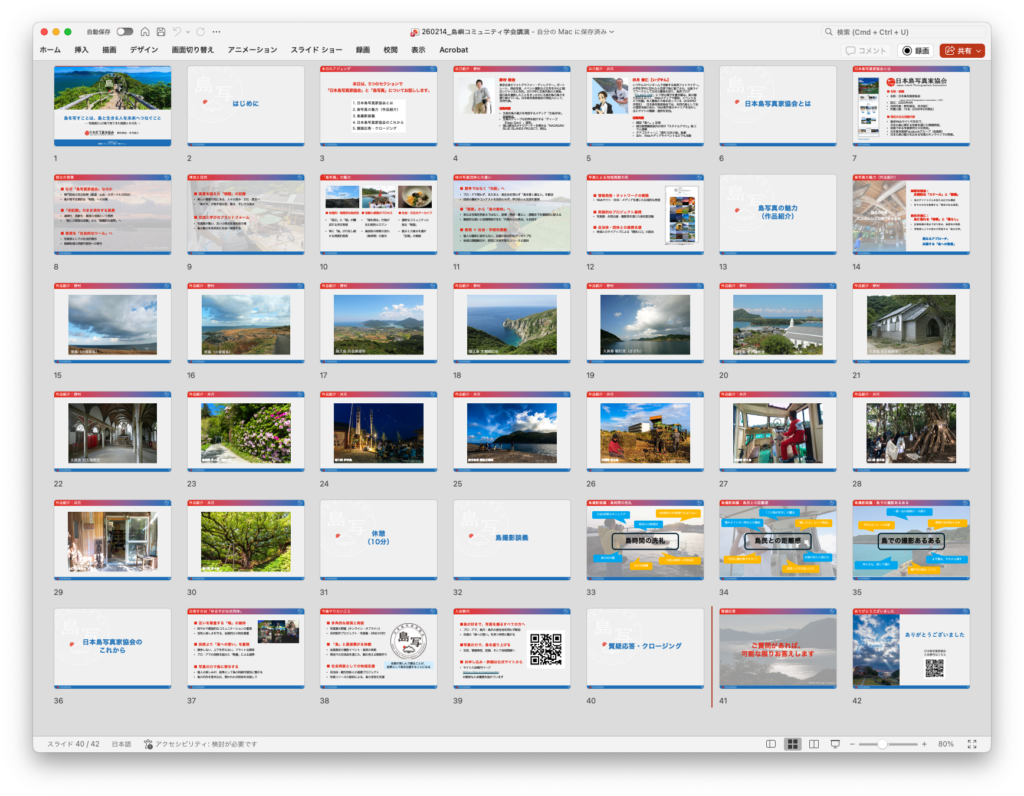Screen dimensions: 1024x796
Task: Open the undo history dropdown arrow
Action: pyautogui.click(x=188, y=32)
